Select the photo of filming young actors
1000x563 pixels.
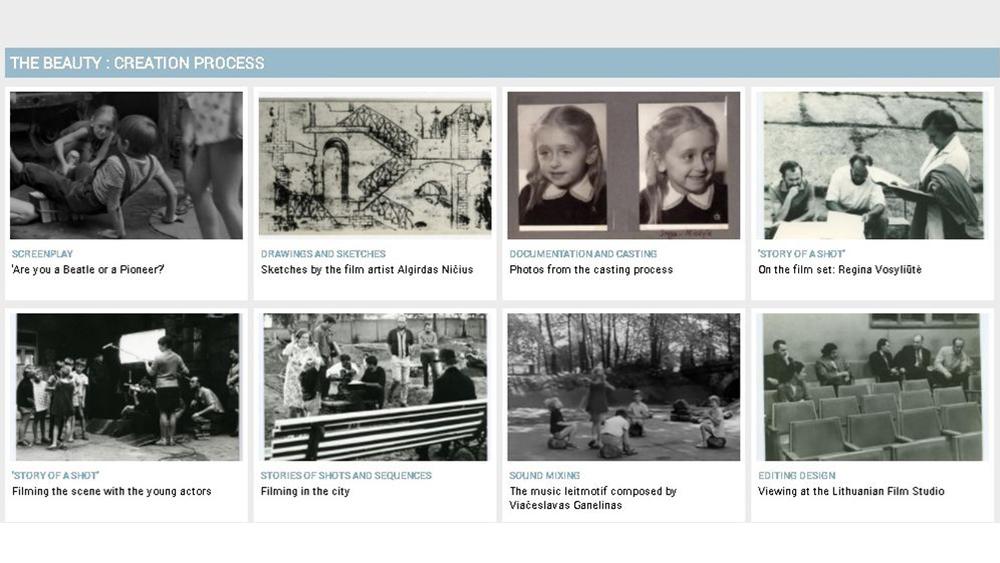point(126,387)
